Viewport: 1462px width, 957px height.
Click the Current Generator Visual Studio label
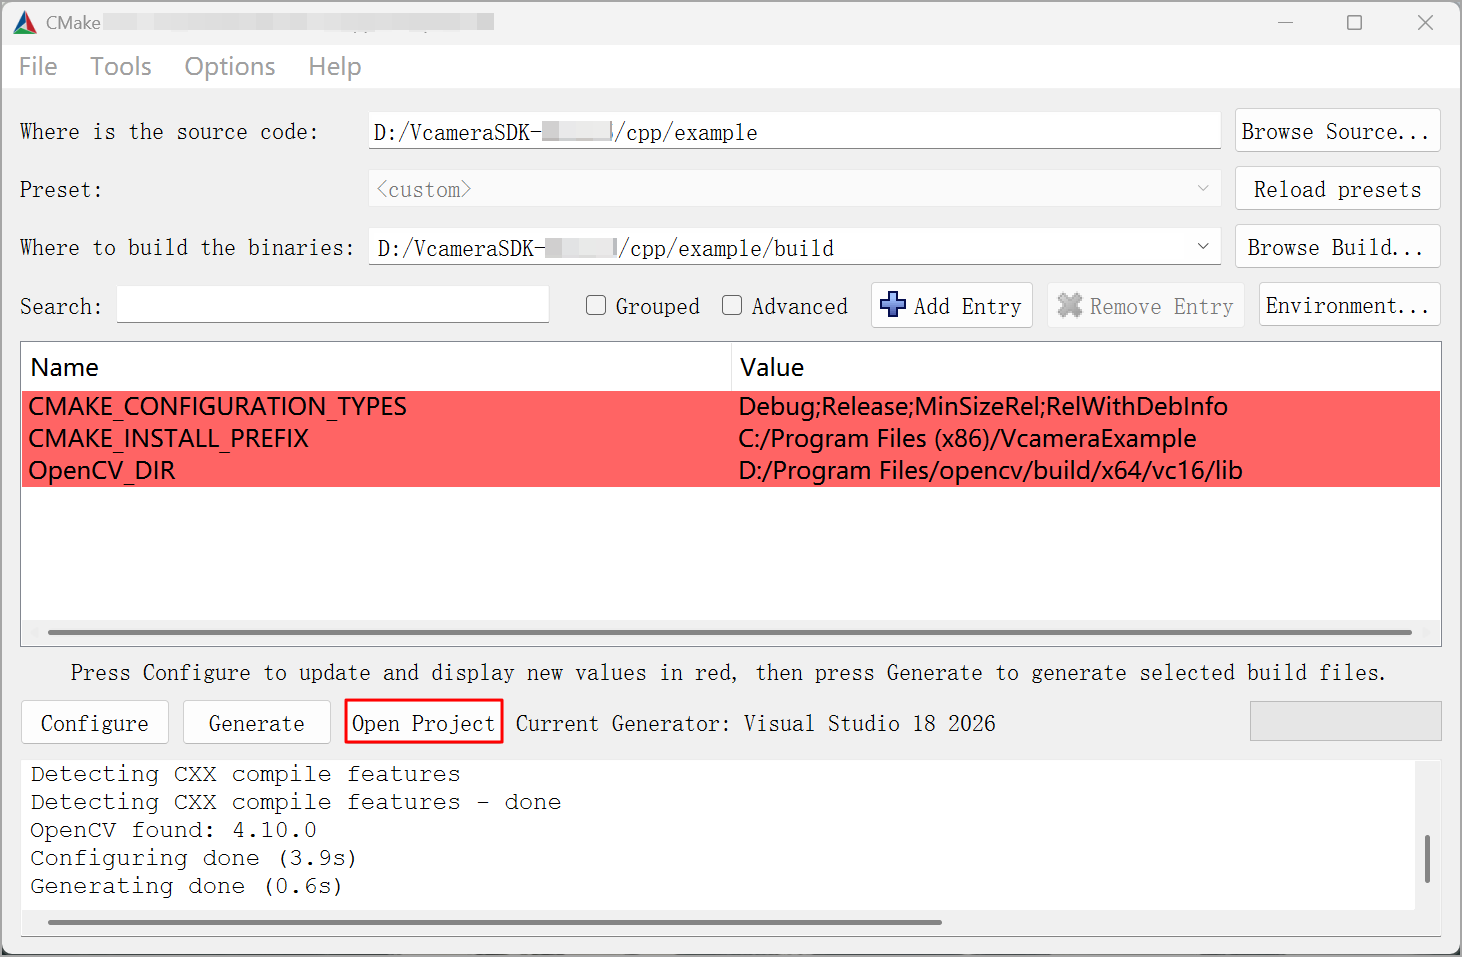(x=755, y=723)
